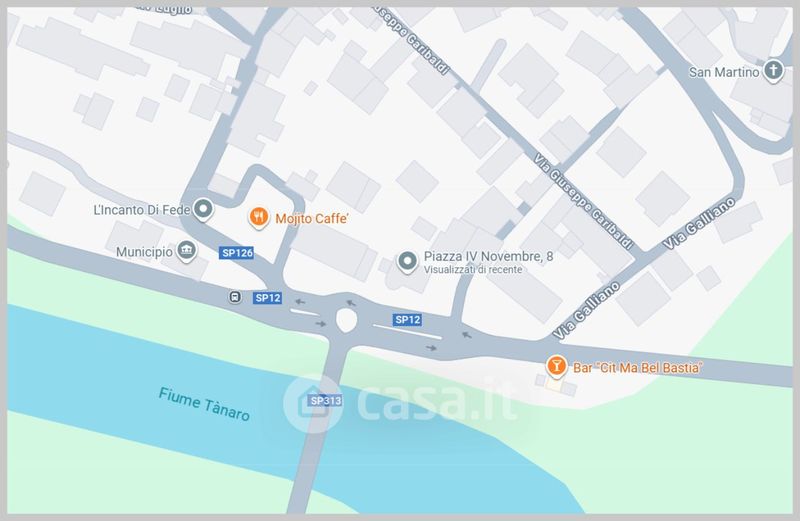800x521 pixels.
Task: Click the SP126 road shield
Action: point(237,253)
